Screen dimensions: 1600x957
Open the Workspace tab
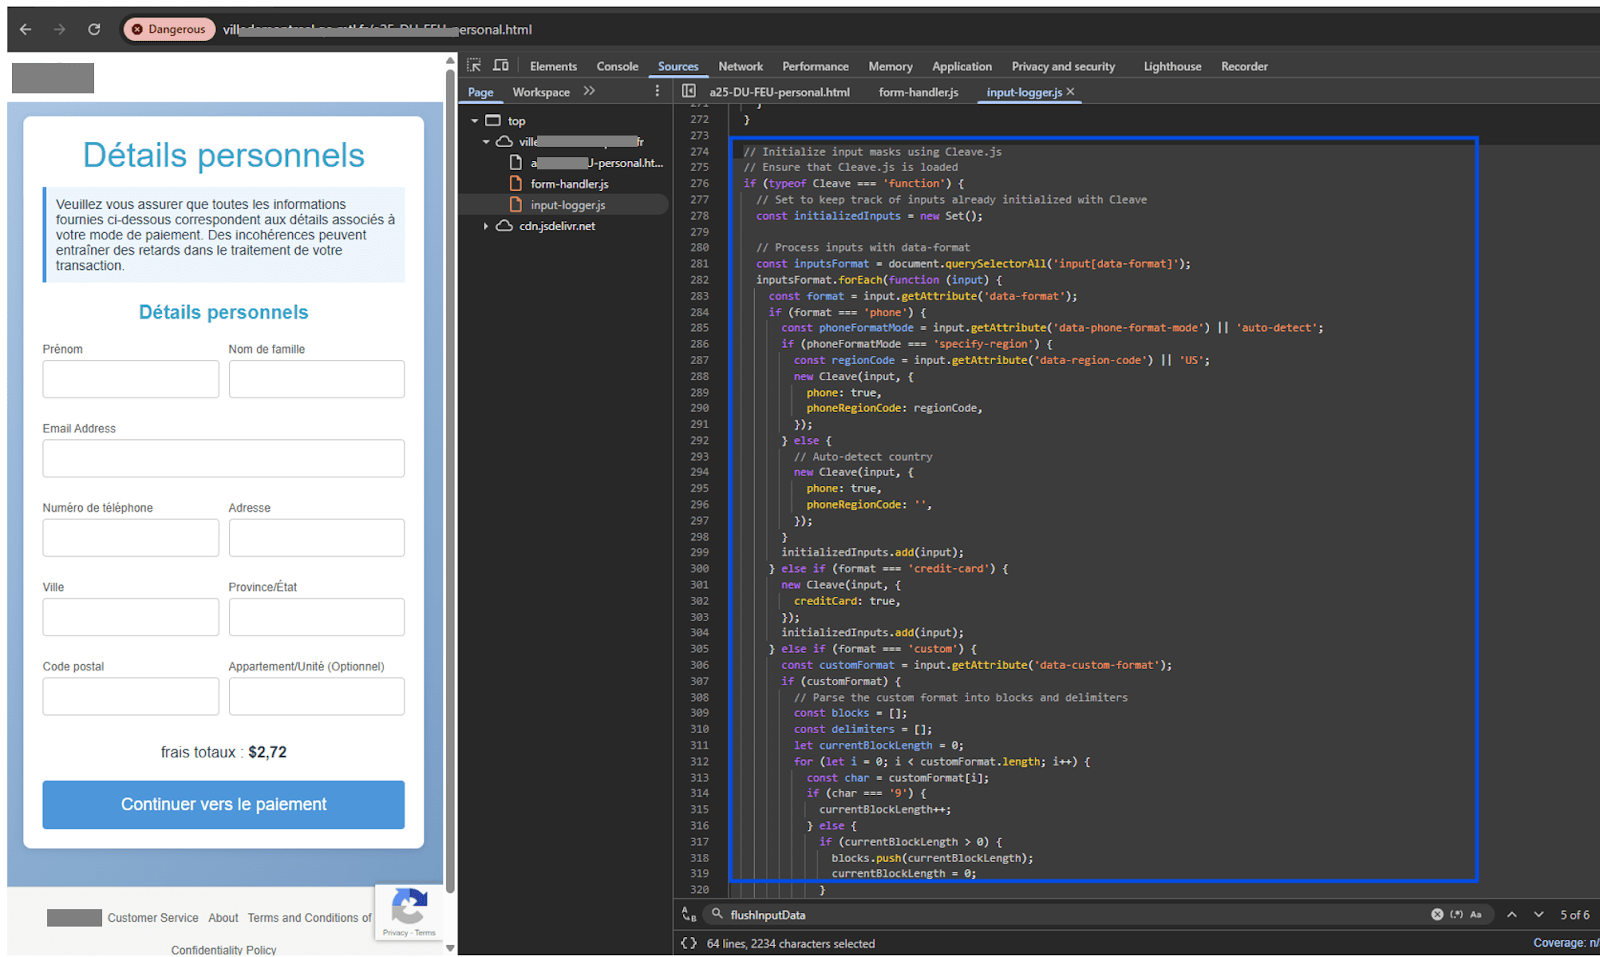541,91
